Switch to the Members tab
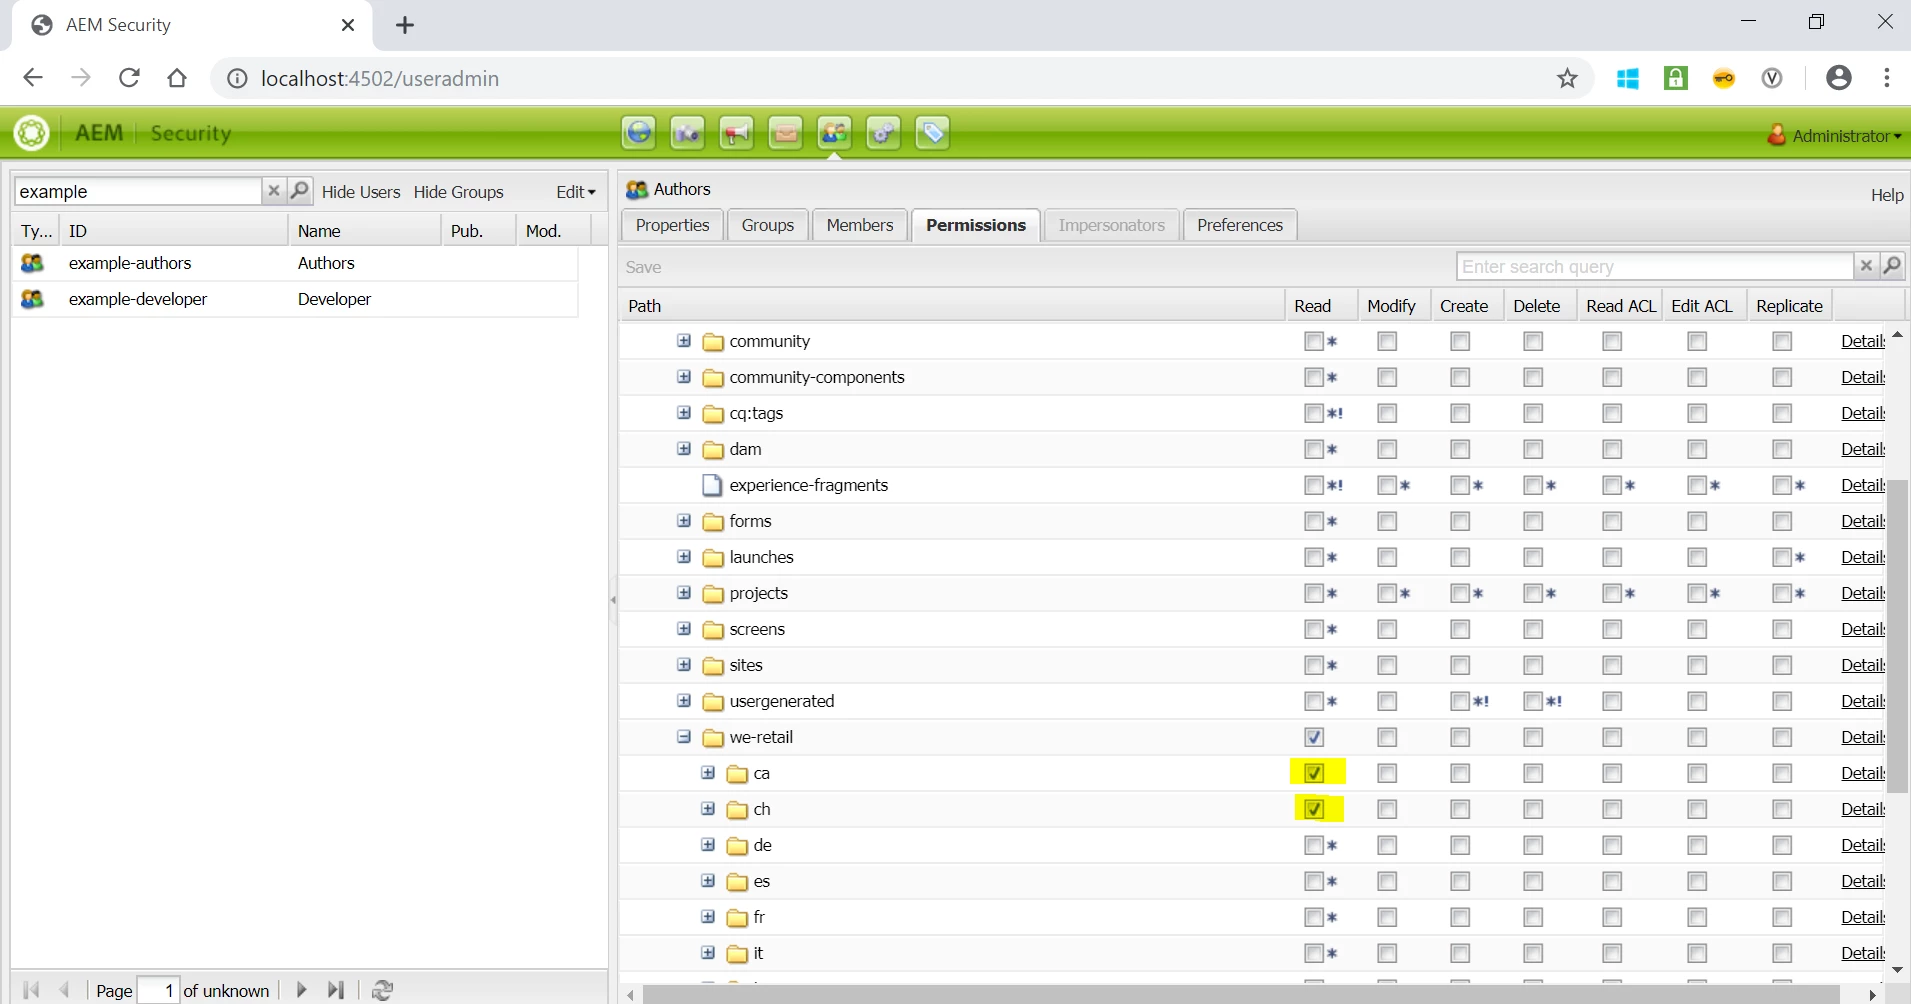1911x1004 pixels. pos(860,225)
